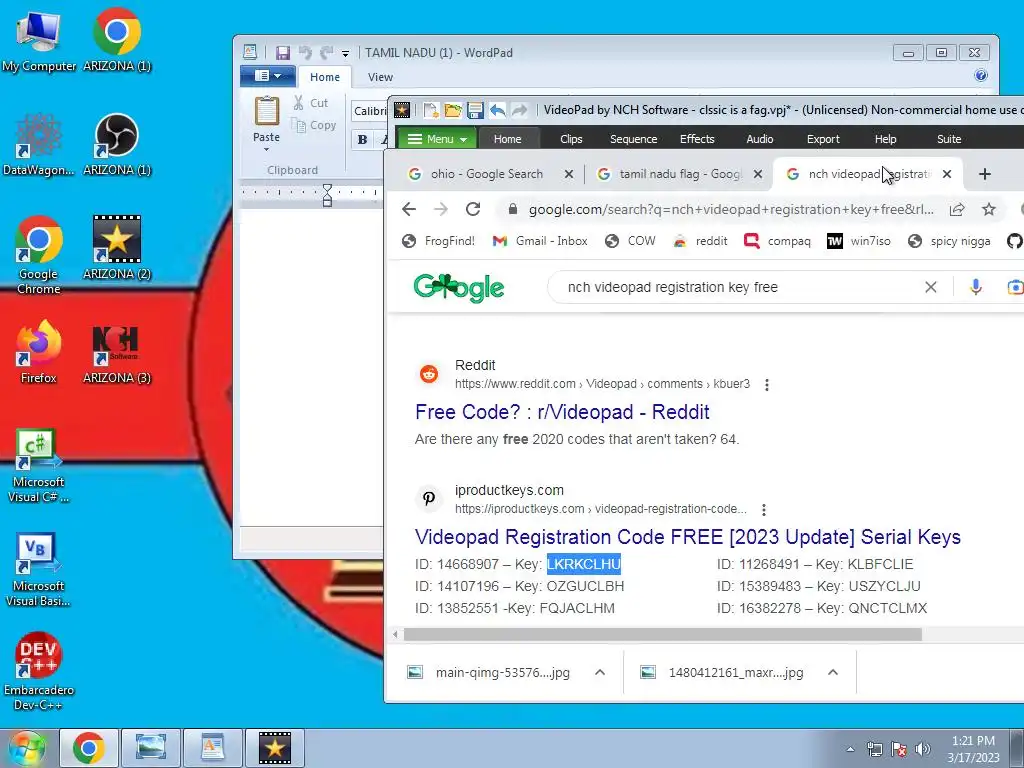Open WordPad quick access customize arrow

(x=345, y=54)
